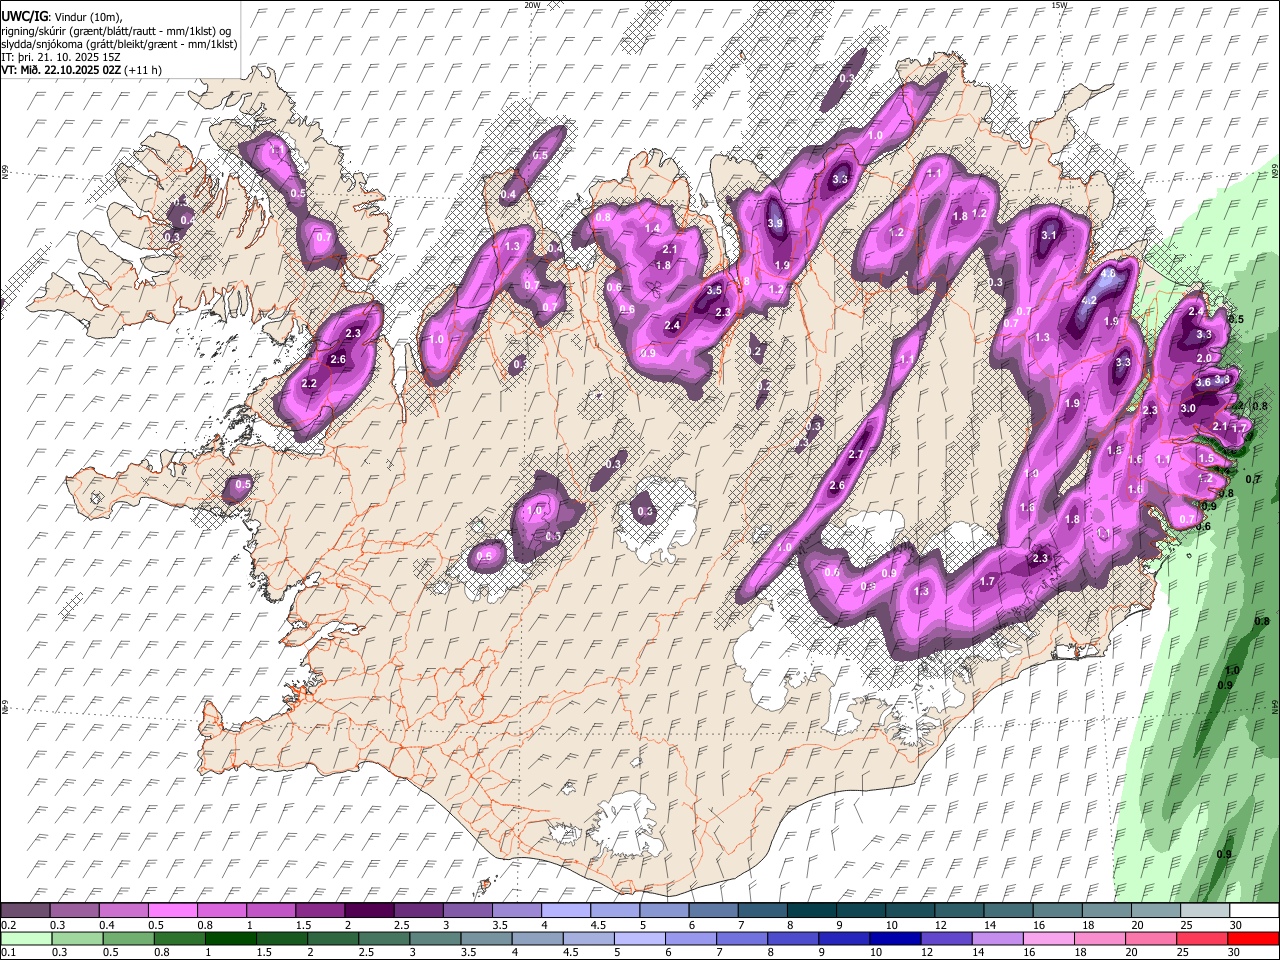
Task: Click the 3.9 precipitation value on the map
Action: point(775,223)
